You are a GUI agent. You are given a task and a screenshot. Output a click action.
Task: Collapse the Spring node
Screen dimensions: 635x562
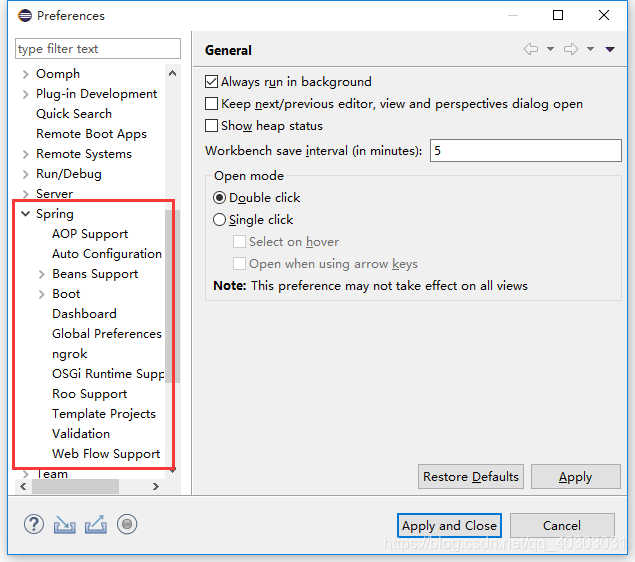pos(26,213)
